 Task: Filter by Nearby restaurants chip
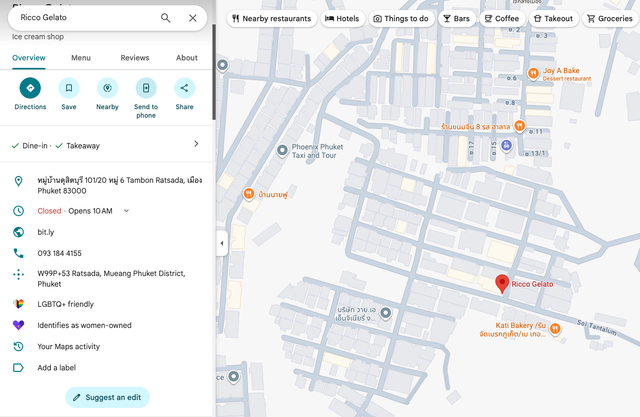point(272,19)
